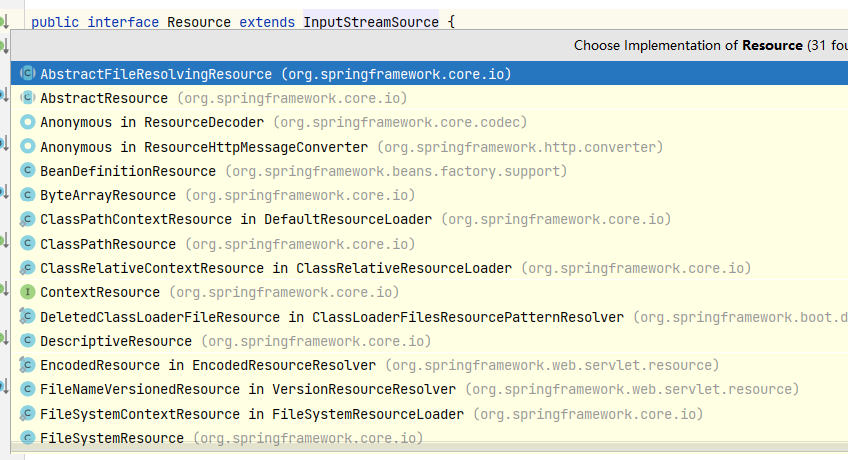Go to FileSystemResource implementation
The image size is (848, 460).
tap(429, 436)
